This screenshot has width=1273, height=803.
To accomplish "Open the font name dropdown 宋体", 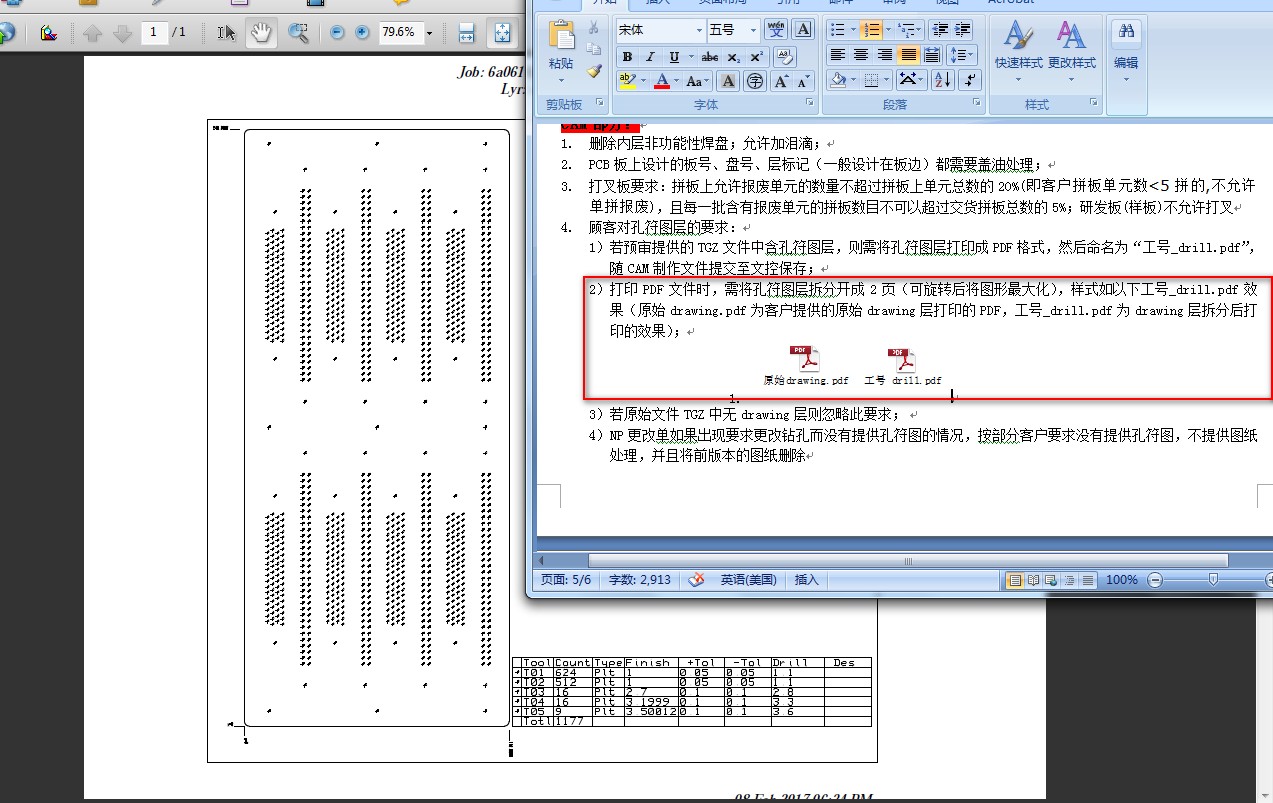I will tap(697, 30).
